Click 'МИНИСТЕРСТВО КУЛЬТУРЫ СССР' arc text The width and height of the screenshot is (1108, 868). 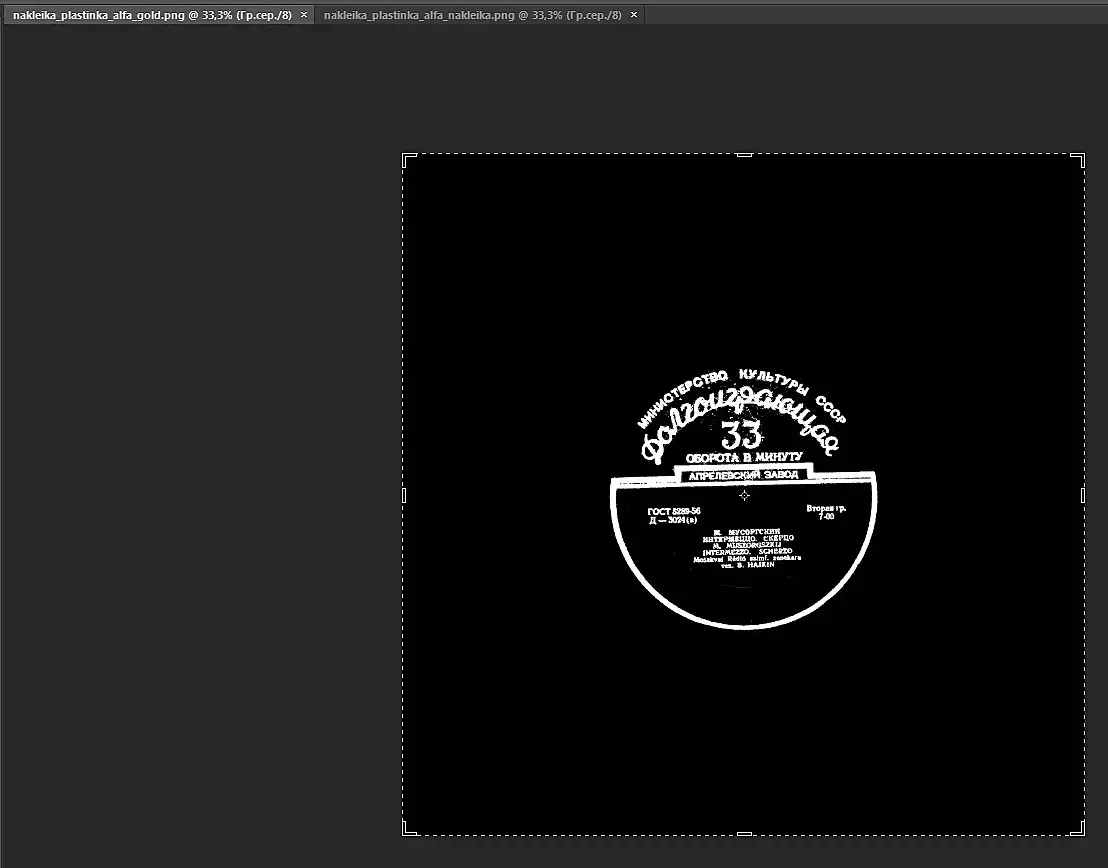coord(741,397)
